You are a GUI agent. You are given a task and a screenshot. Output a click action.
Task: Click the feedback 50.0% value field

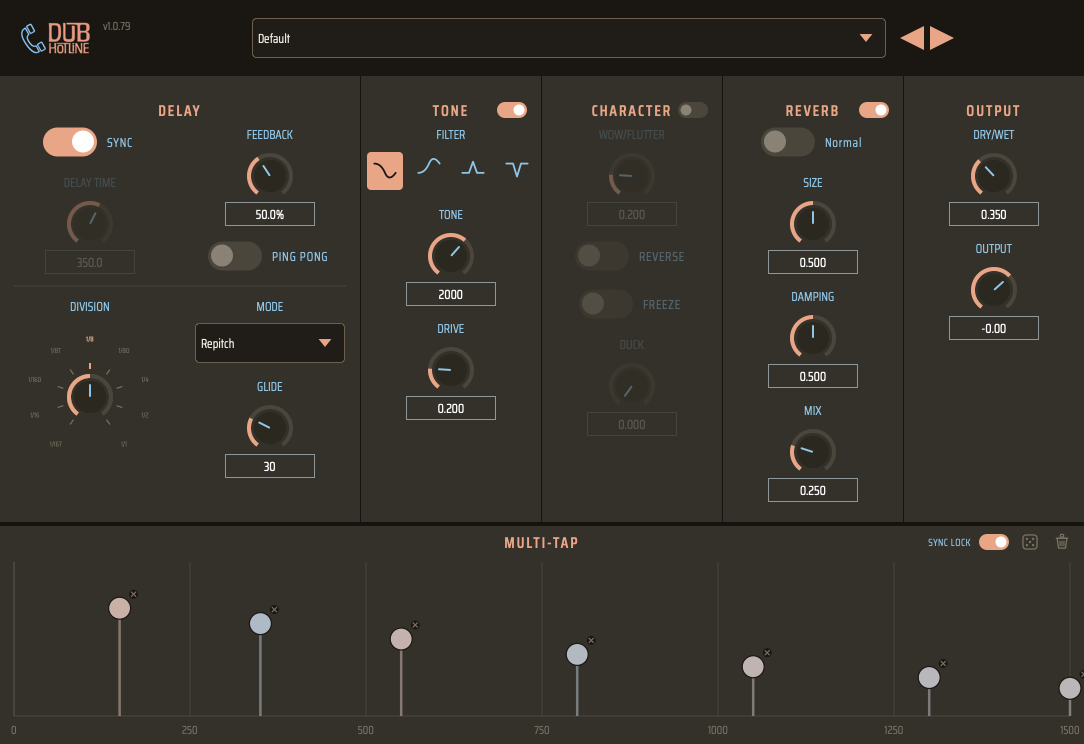tap(270, 214)
